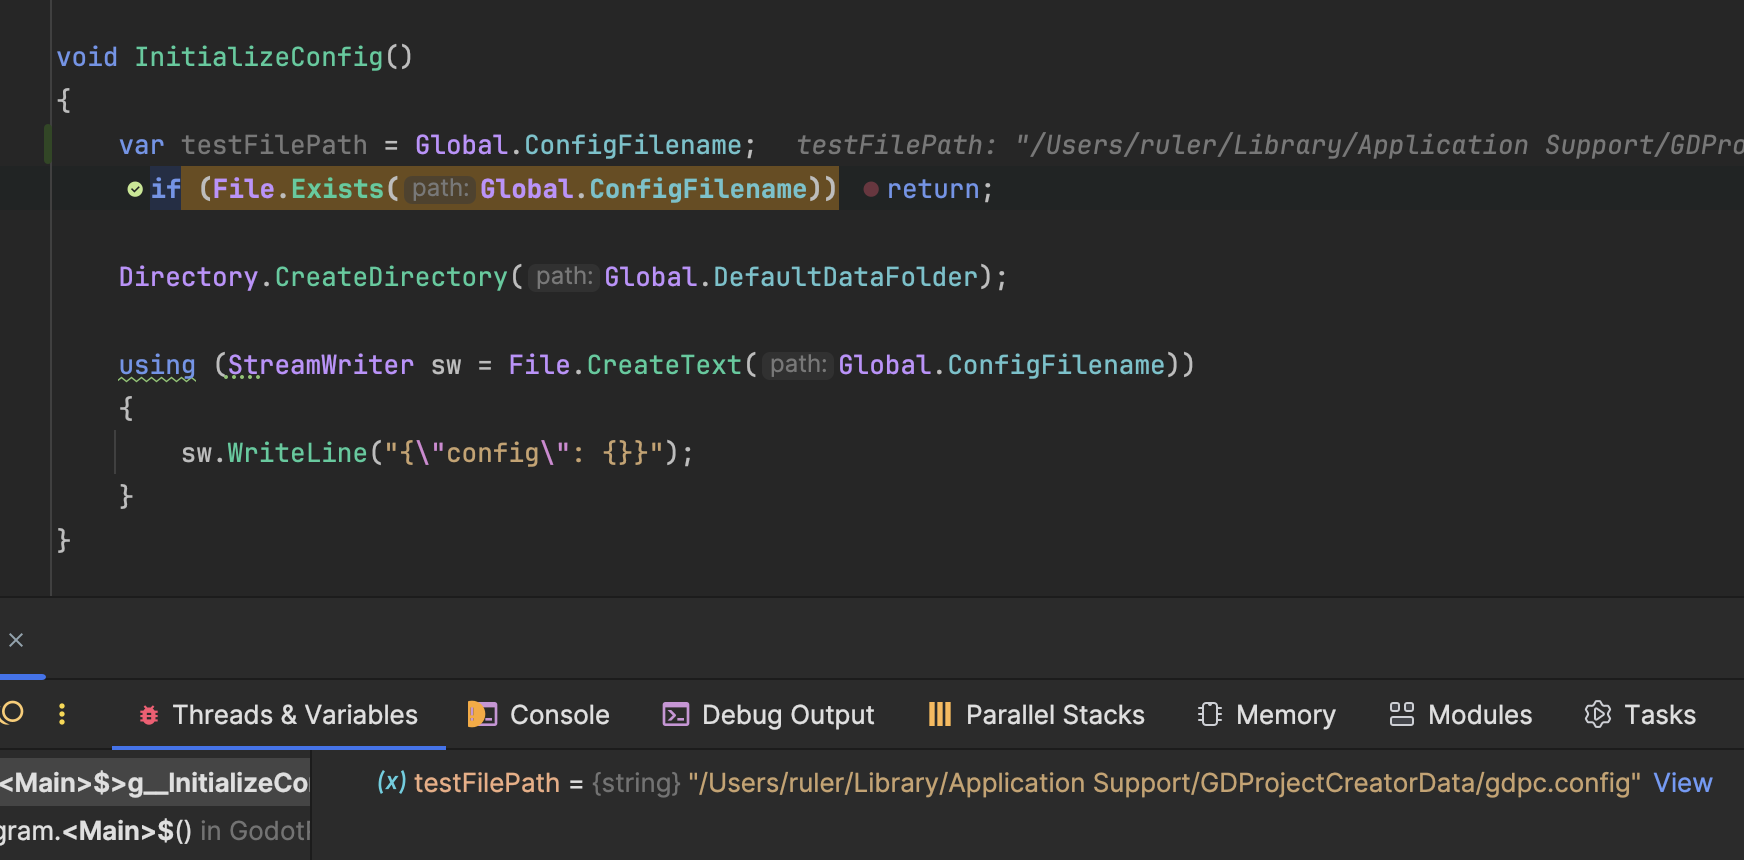Click the underlined using keyword

(x=157, y=365)
